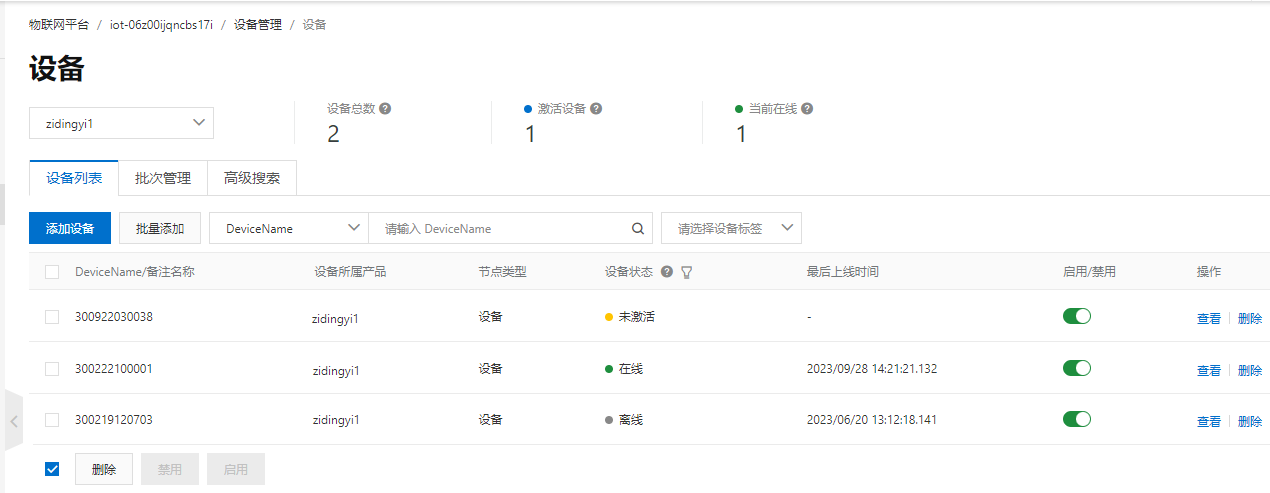1270x493 pixels.
Task: Click the 设备管理 breadcrumb link
Action: click(258, 24)
